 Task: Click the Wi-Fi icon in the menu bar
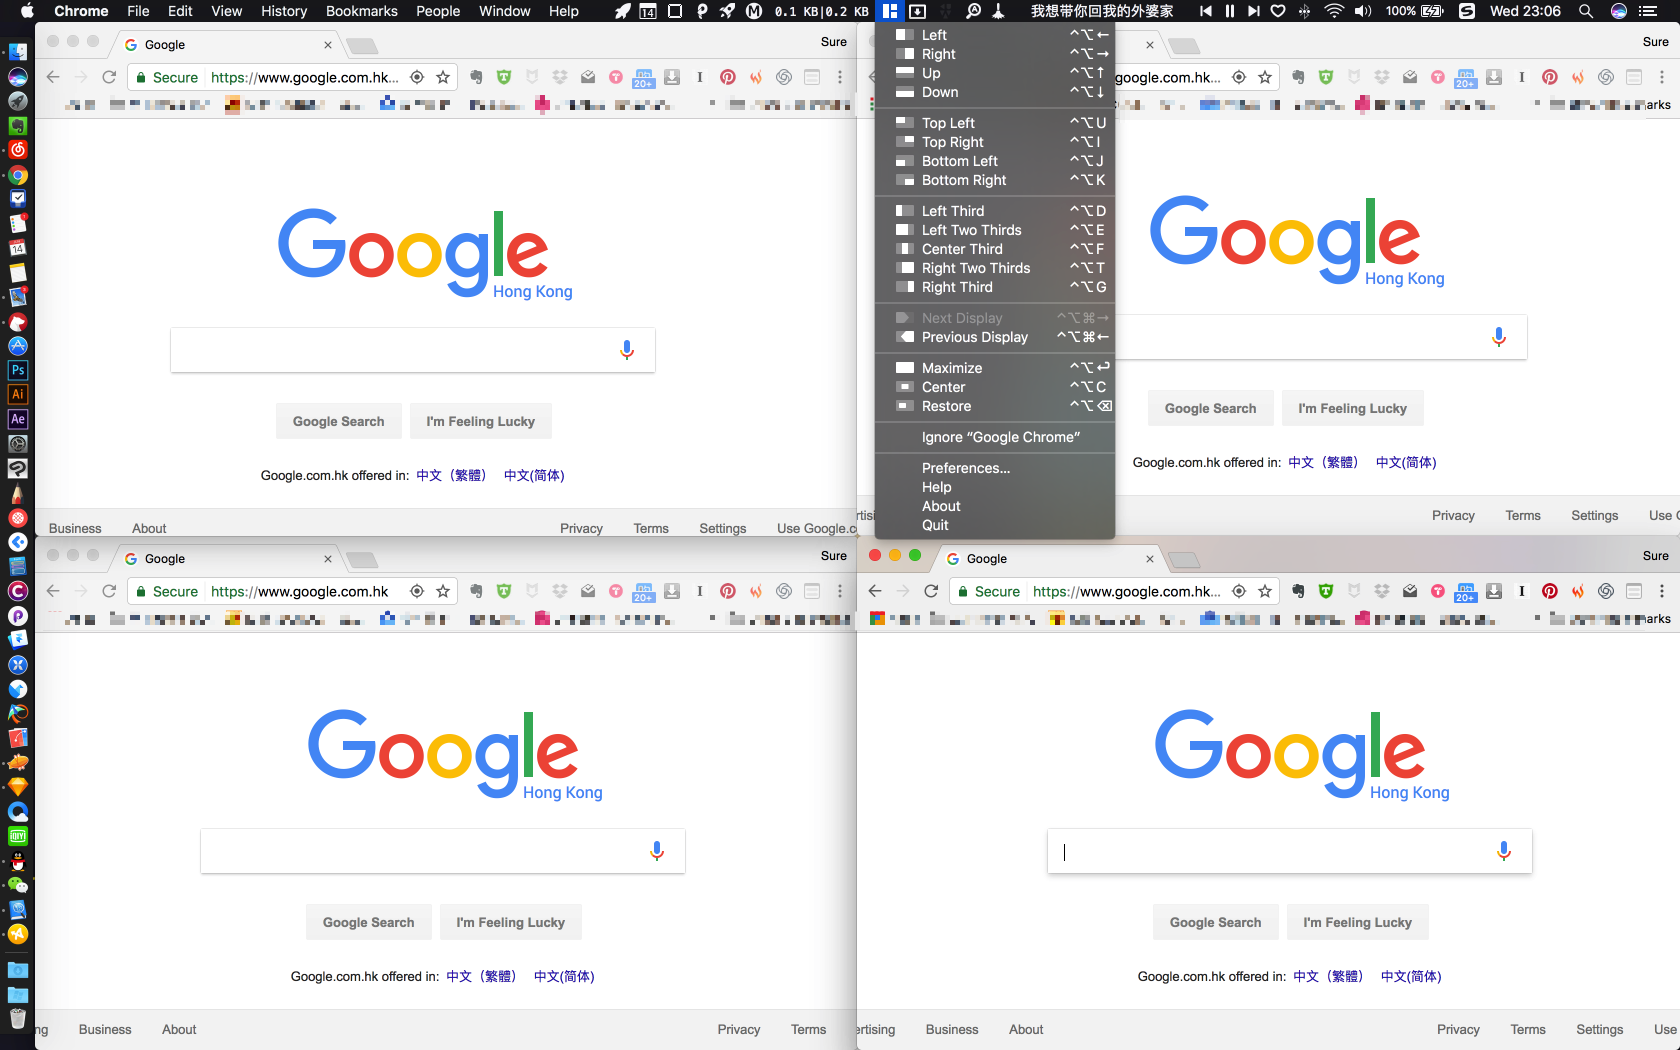1334,11
